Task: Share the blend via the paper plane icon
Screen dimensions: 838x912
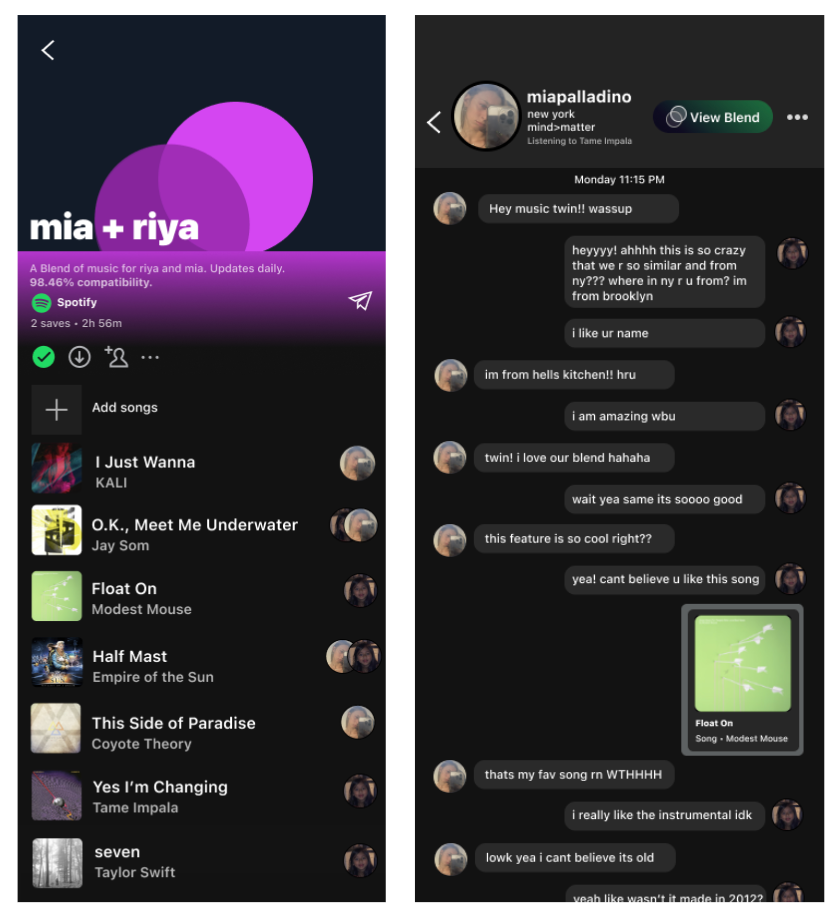Action: tap(360, 300)
